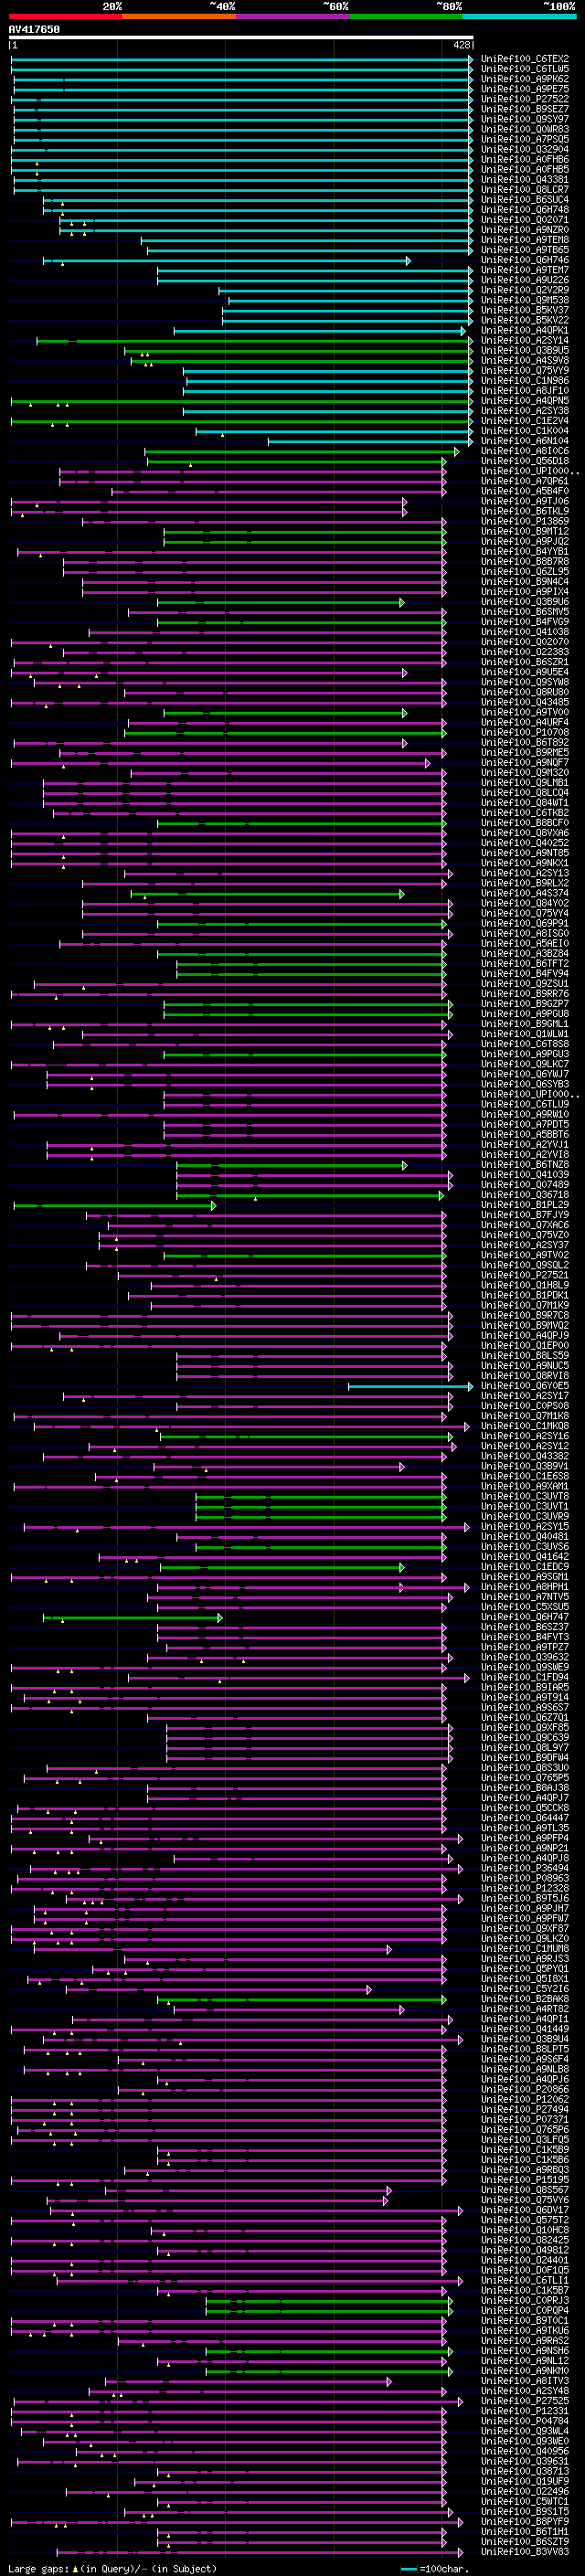Click the UniRef100_A2SY14 entry
The width and height of the screenshot is (585, 2576).
coord(525,340)
